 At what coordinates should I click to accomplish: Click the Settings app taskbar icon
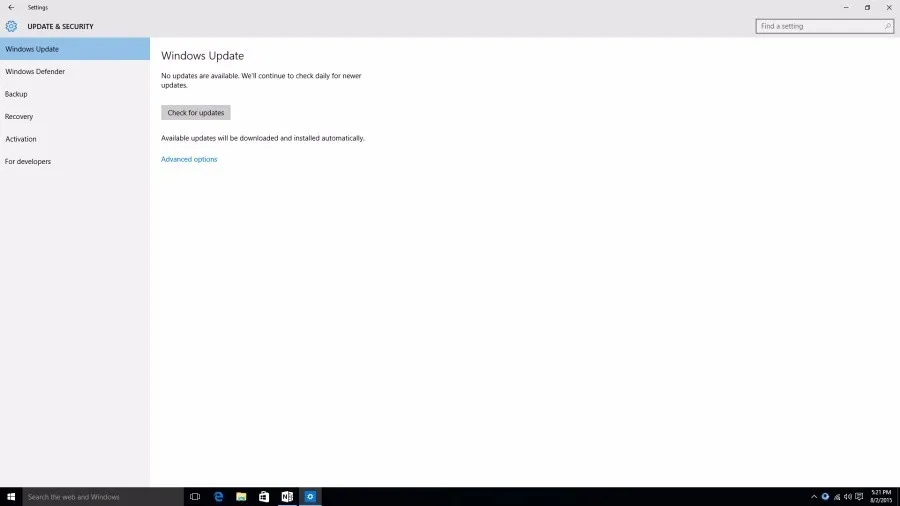[310, 497]
